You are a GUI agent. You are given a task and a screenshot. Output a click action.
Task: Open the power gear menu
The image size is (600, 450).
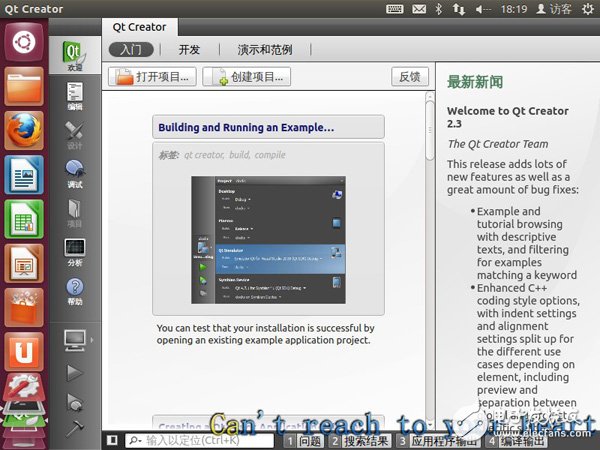587,9
